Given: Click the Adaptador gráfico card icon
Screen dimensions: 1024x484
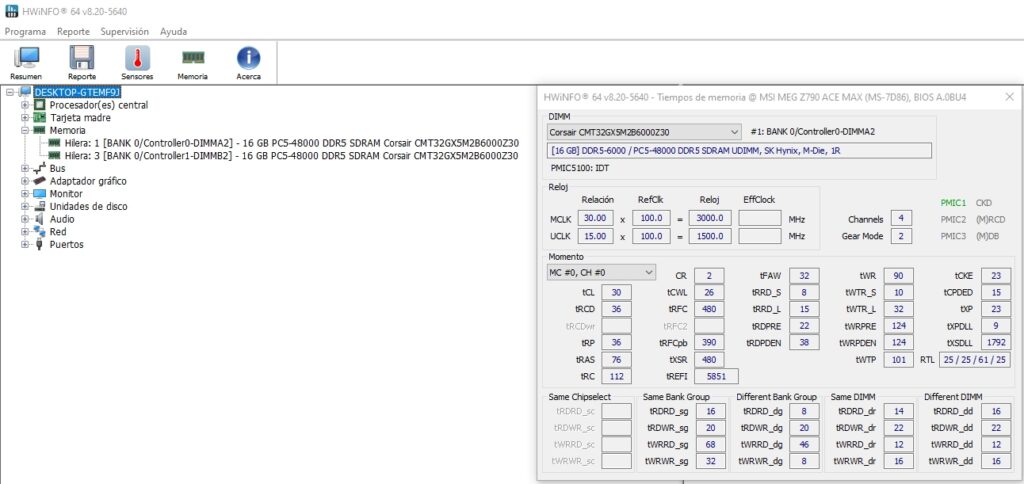Looking at the screenshot, I should (x=40, y=181).
